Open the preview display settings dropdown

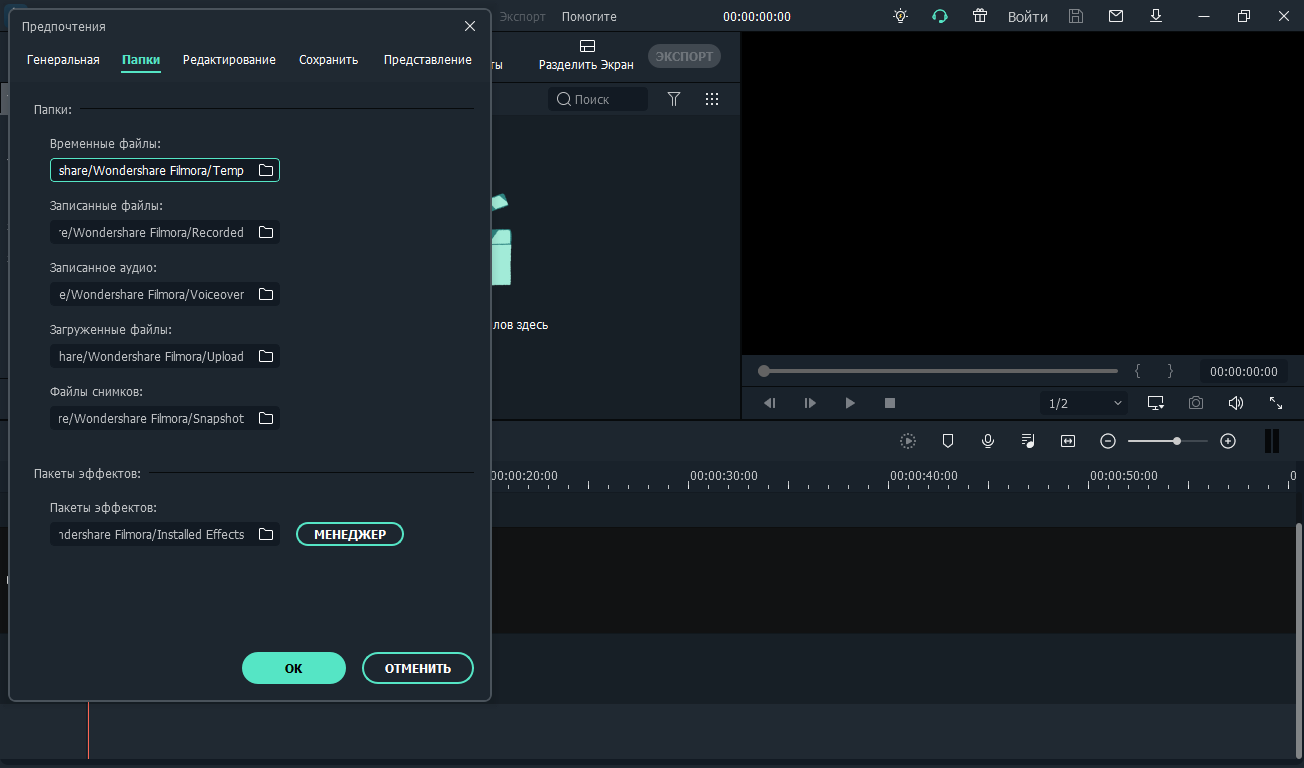tap(1156, 403)
